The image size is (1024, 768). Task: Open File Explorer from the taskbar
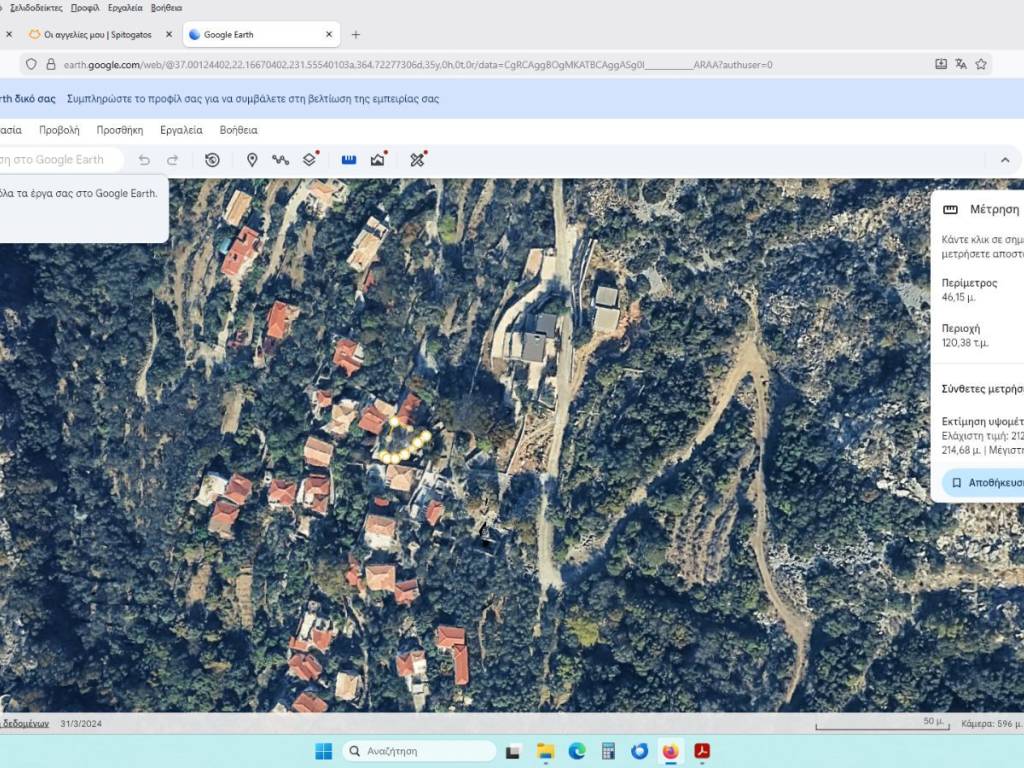point(545,751)
